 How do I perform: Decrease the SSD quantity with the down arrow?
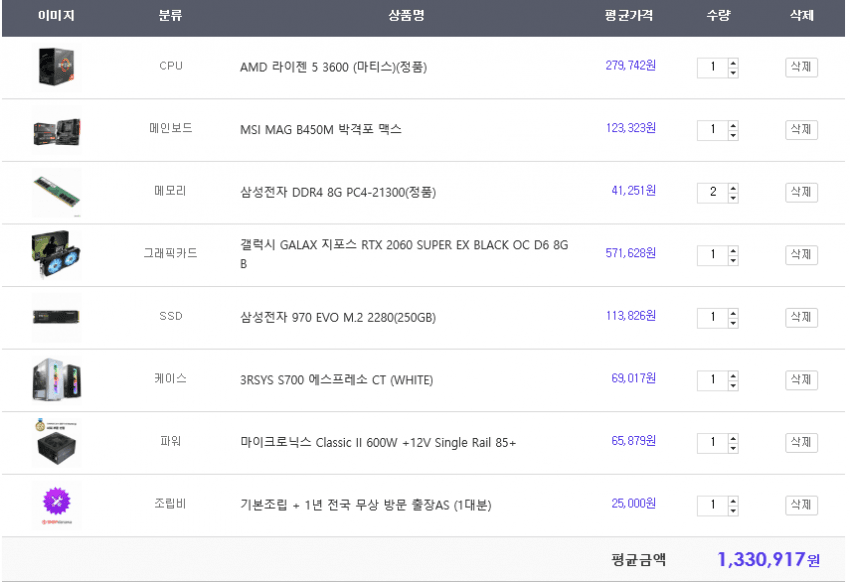tap(733, 322)
